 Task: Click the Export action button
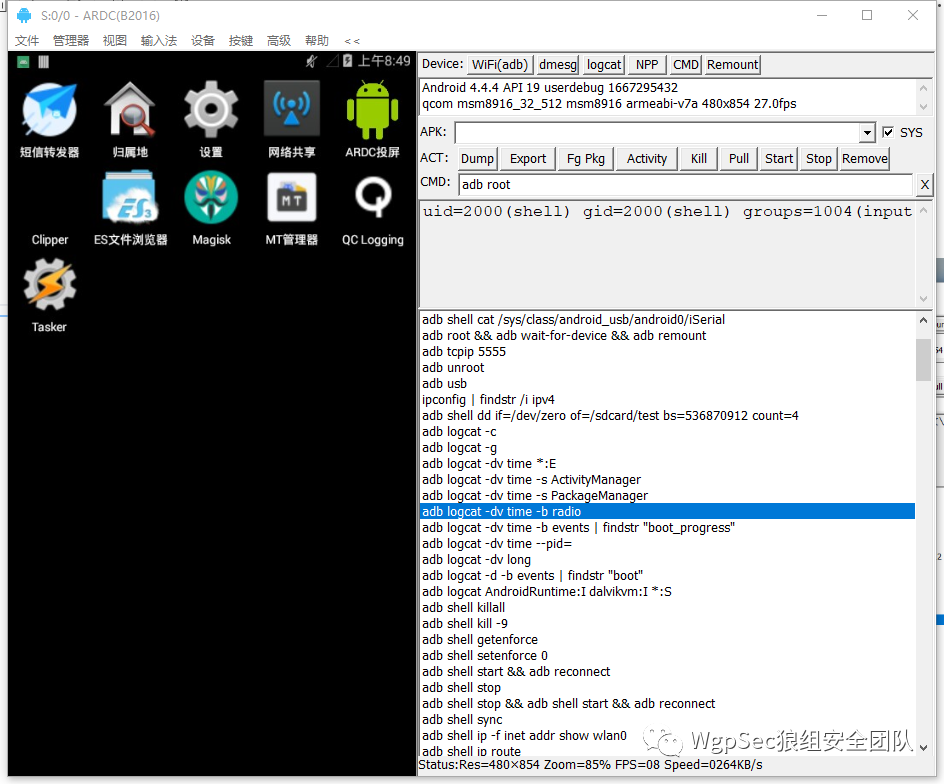coord(528,158)
